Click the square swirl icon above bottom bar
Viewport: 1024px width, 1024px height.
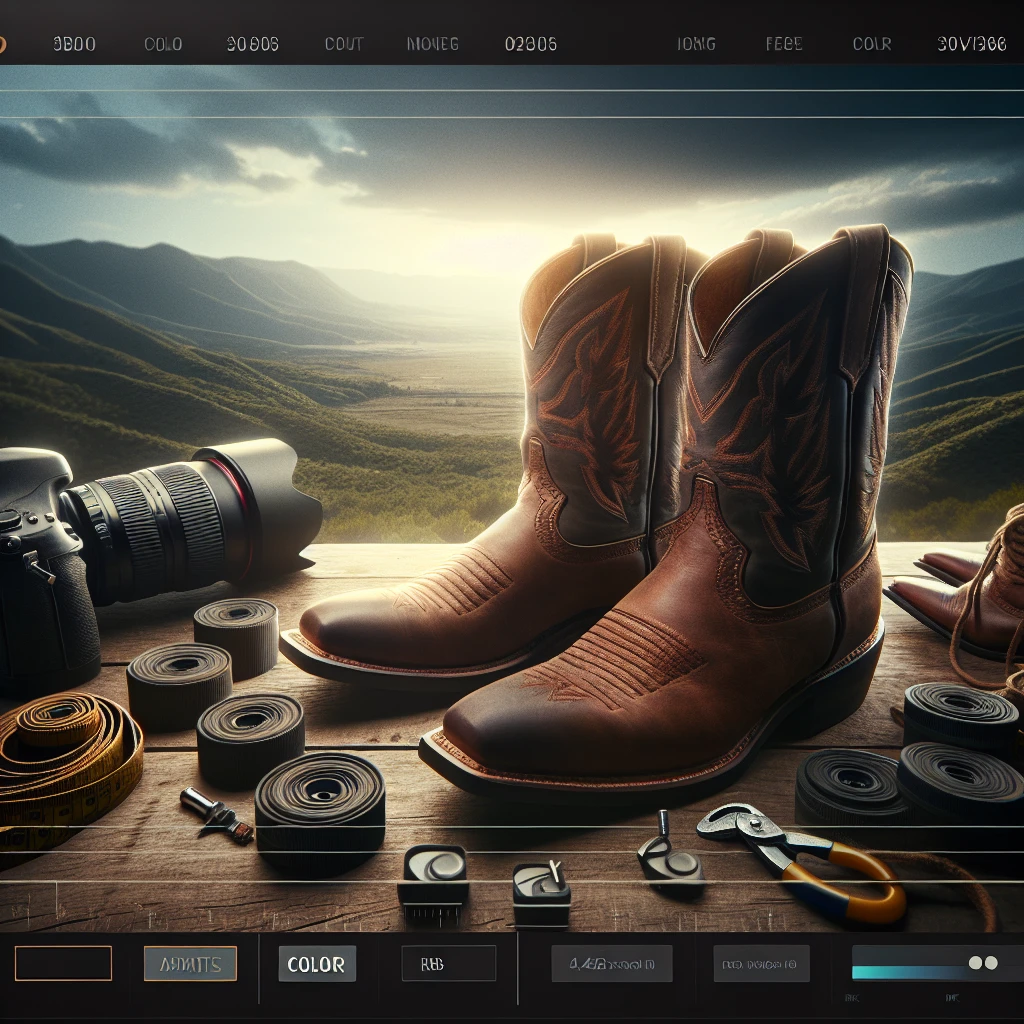(x=433, y=876)
